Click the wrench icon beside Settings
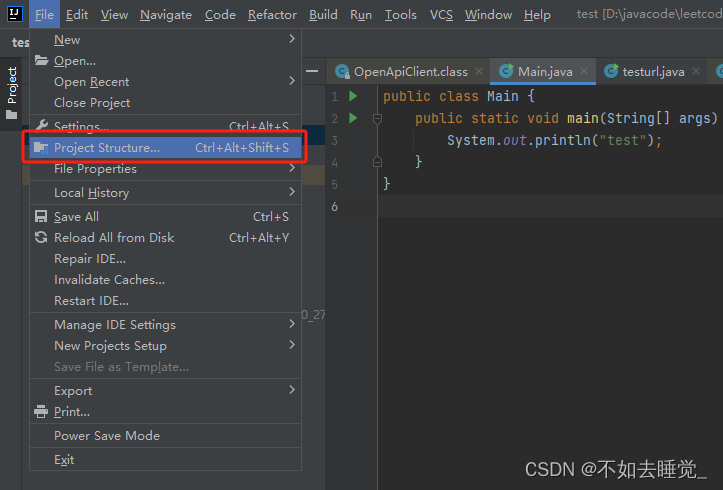Screen dimensions: 723x490 click(x=41, y=125)
